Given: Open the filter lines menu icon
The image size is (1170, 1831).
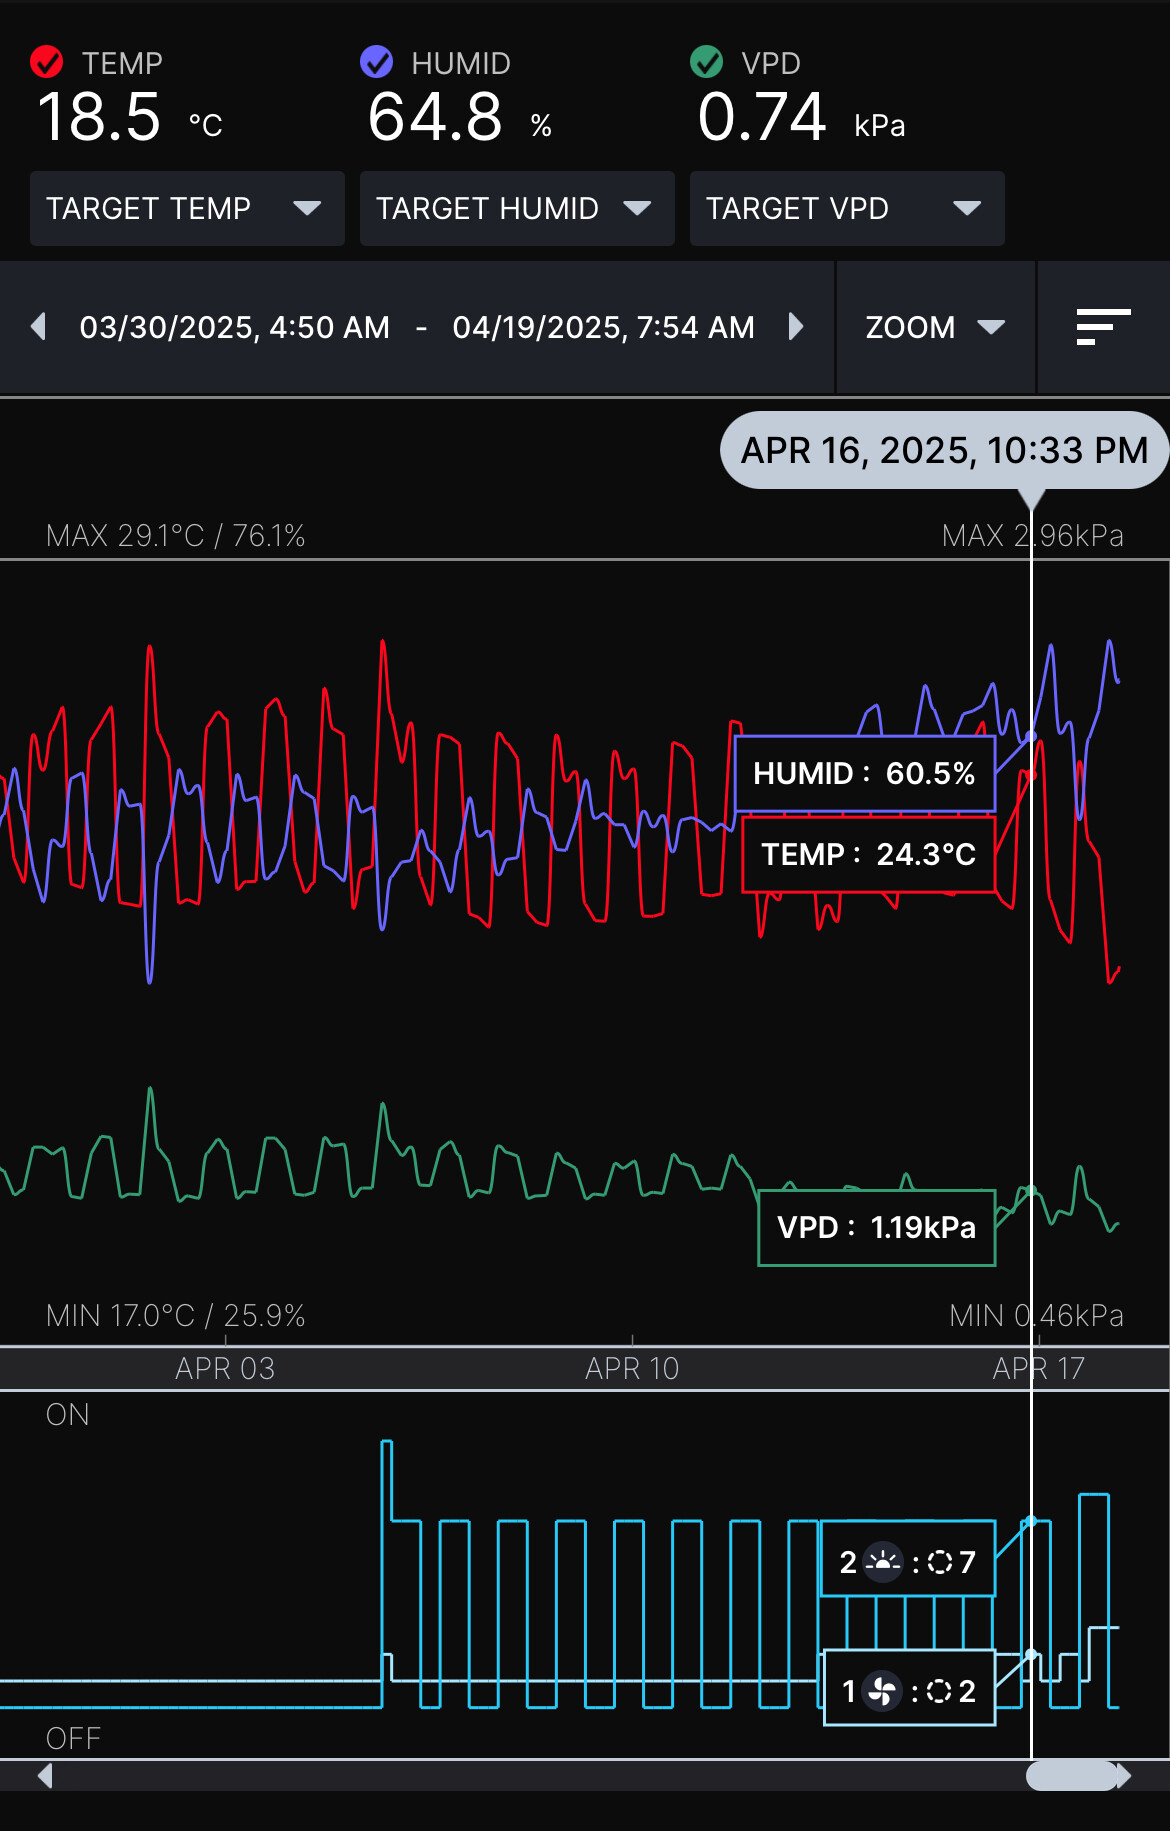Looking at the screenshot, I should pyautogui.click(x=1103, y=327).
